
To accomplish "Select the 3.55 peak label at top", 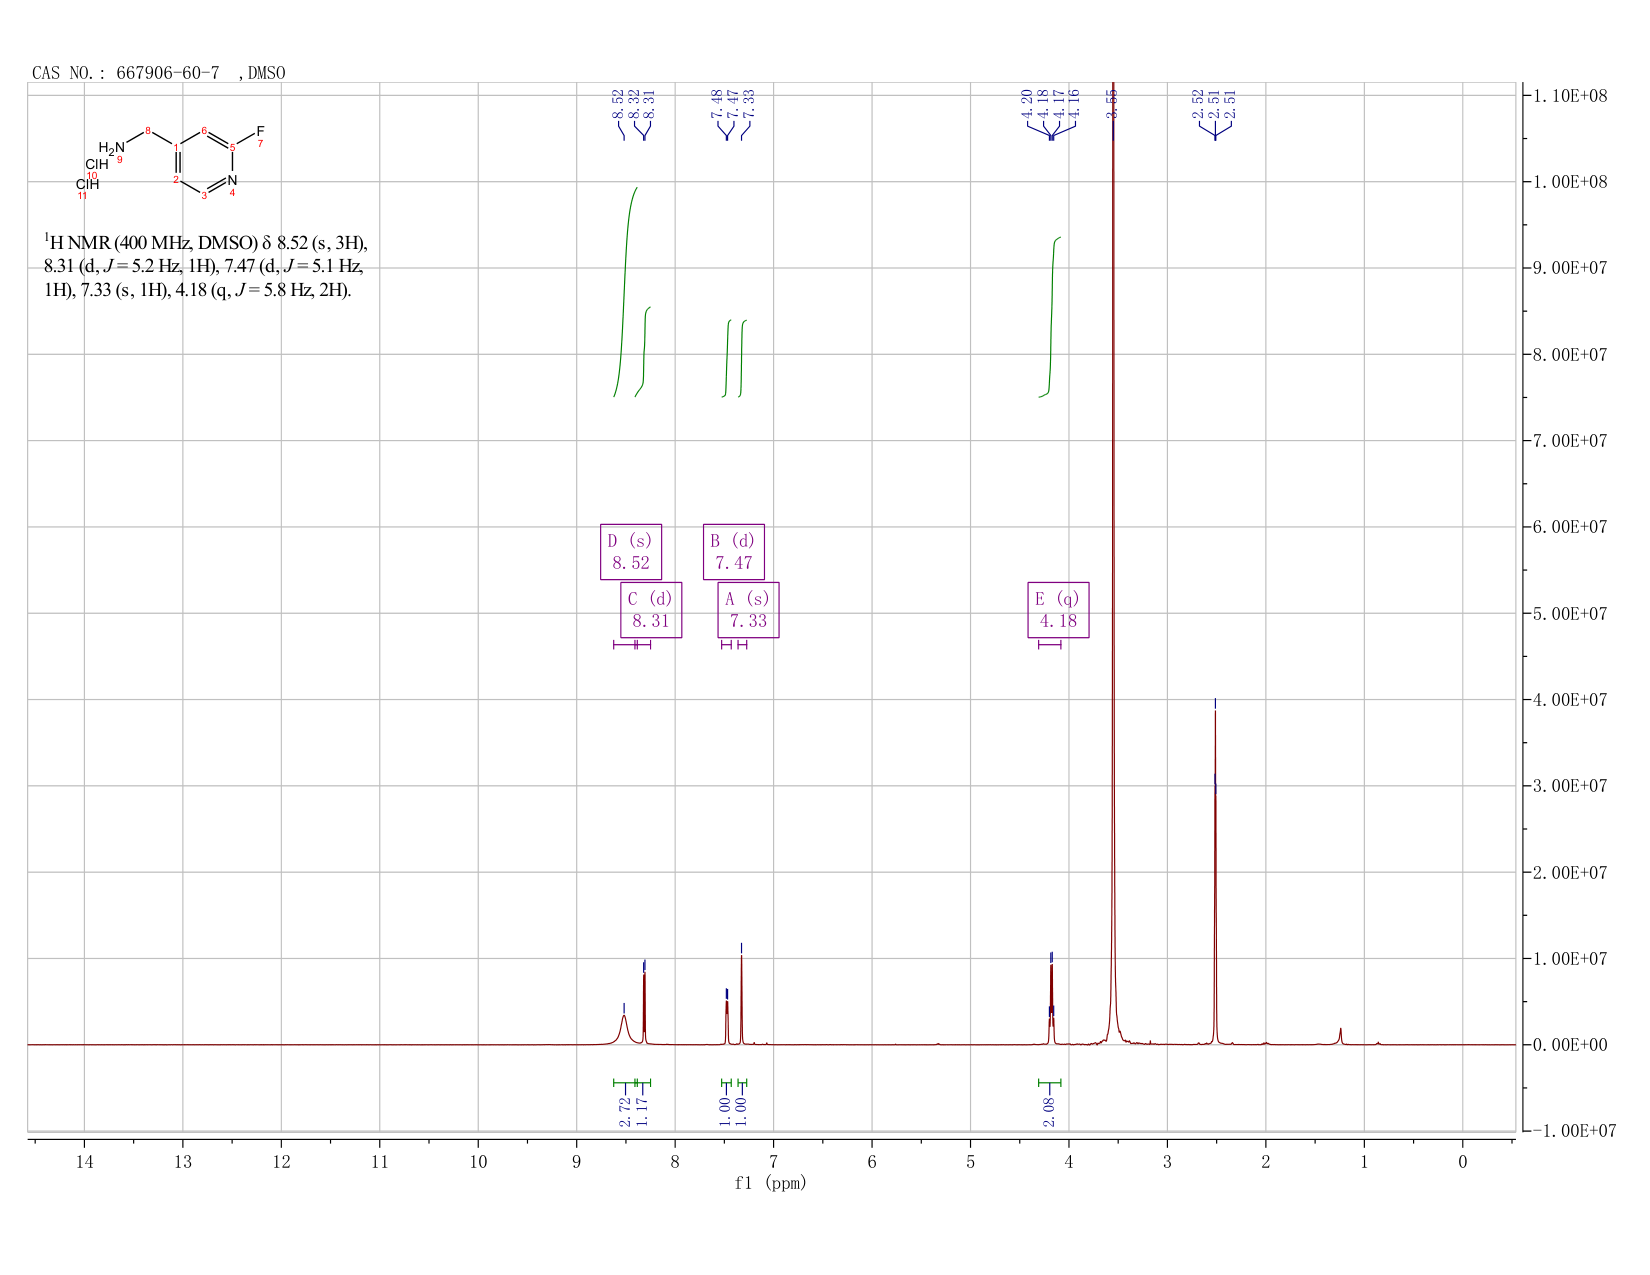I will click(x=1112, y=103).
